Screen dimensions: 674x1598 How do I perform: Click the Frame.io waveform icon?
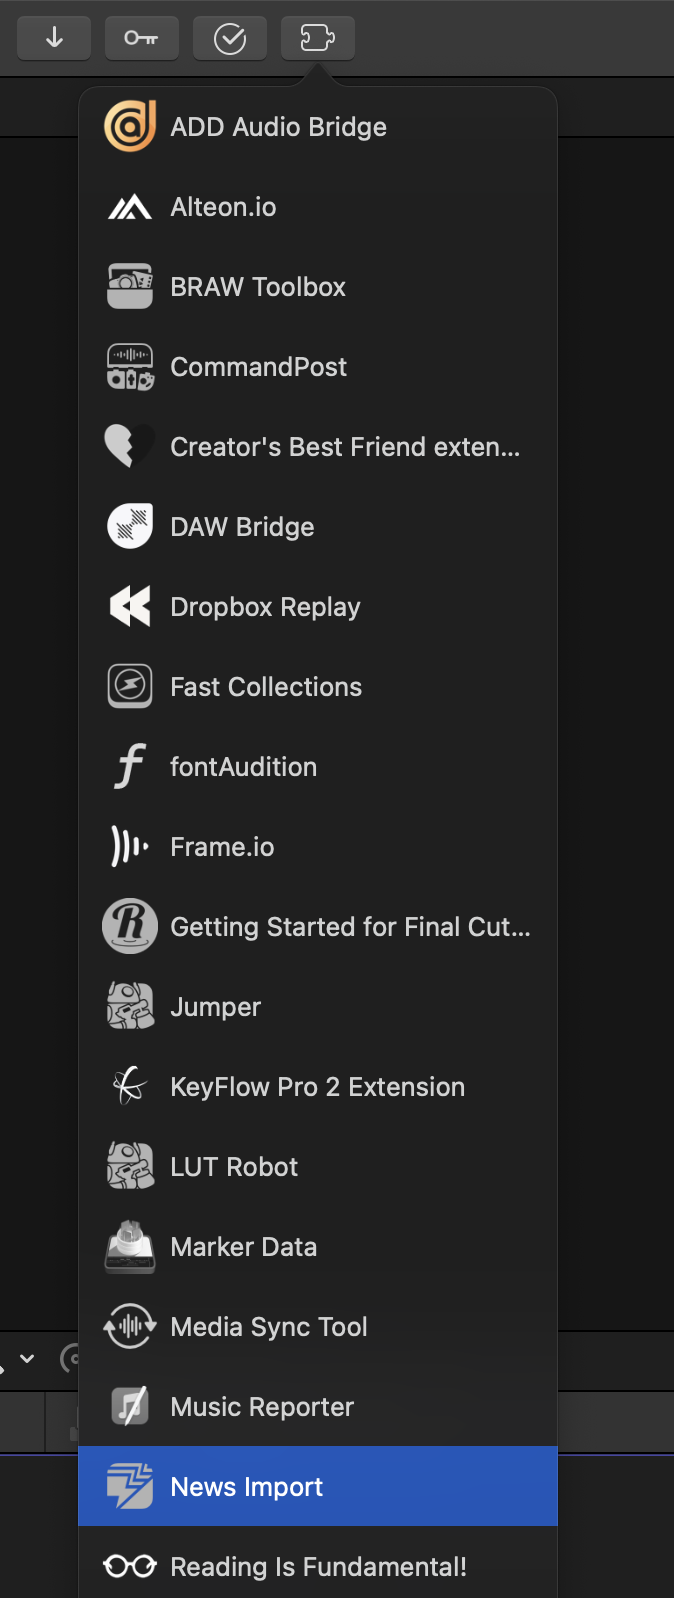click(130, 847)
